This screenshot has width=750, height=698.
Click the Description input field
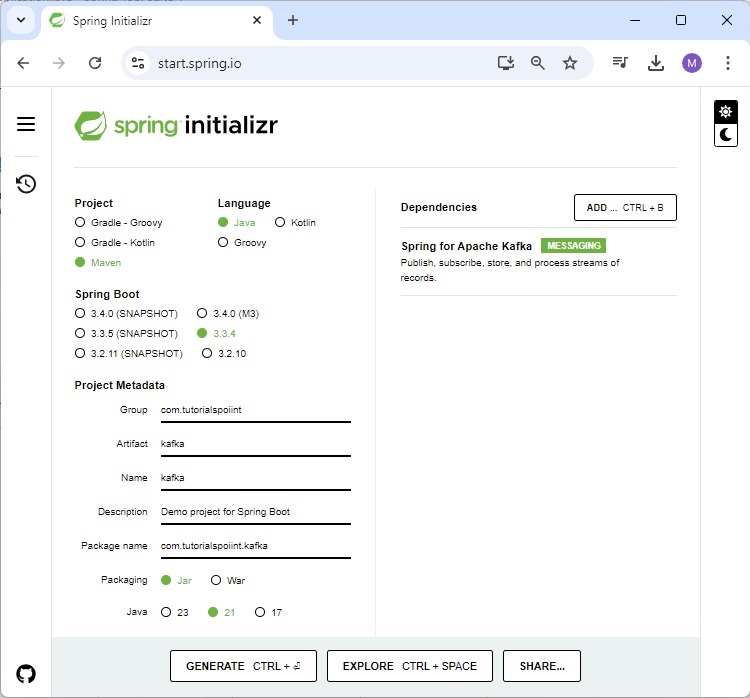(x=256, y=513)
